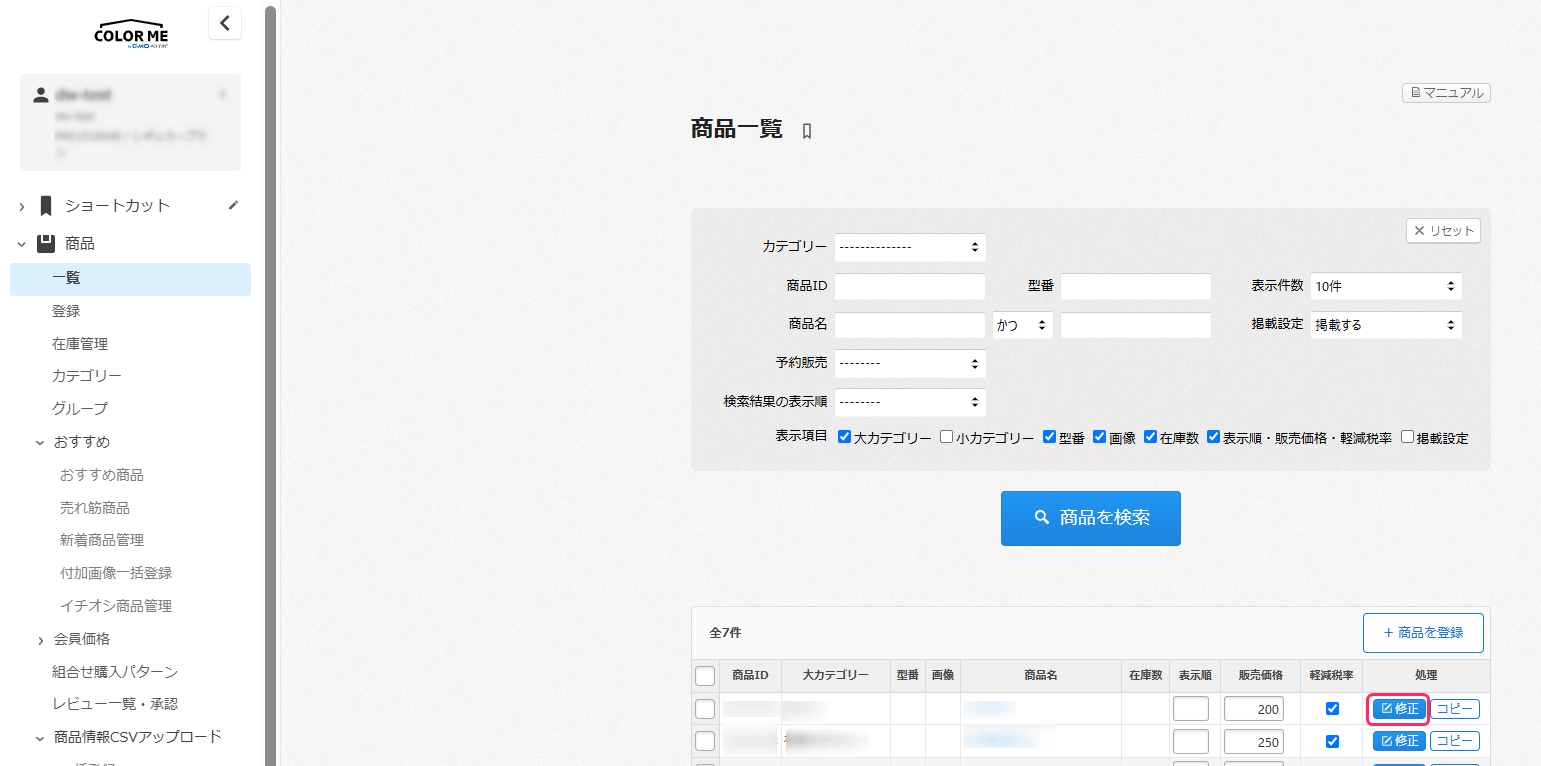The image size is (1541, 766).
Task: Go to おすすめ商品 in the sidebar
Action: (x=102, y=475)
